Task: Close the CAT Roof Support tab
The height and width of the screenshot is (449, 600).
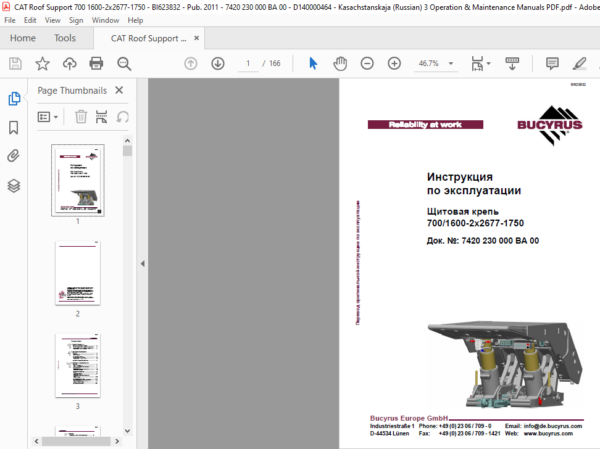Action: (196, 38)
